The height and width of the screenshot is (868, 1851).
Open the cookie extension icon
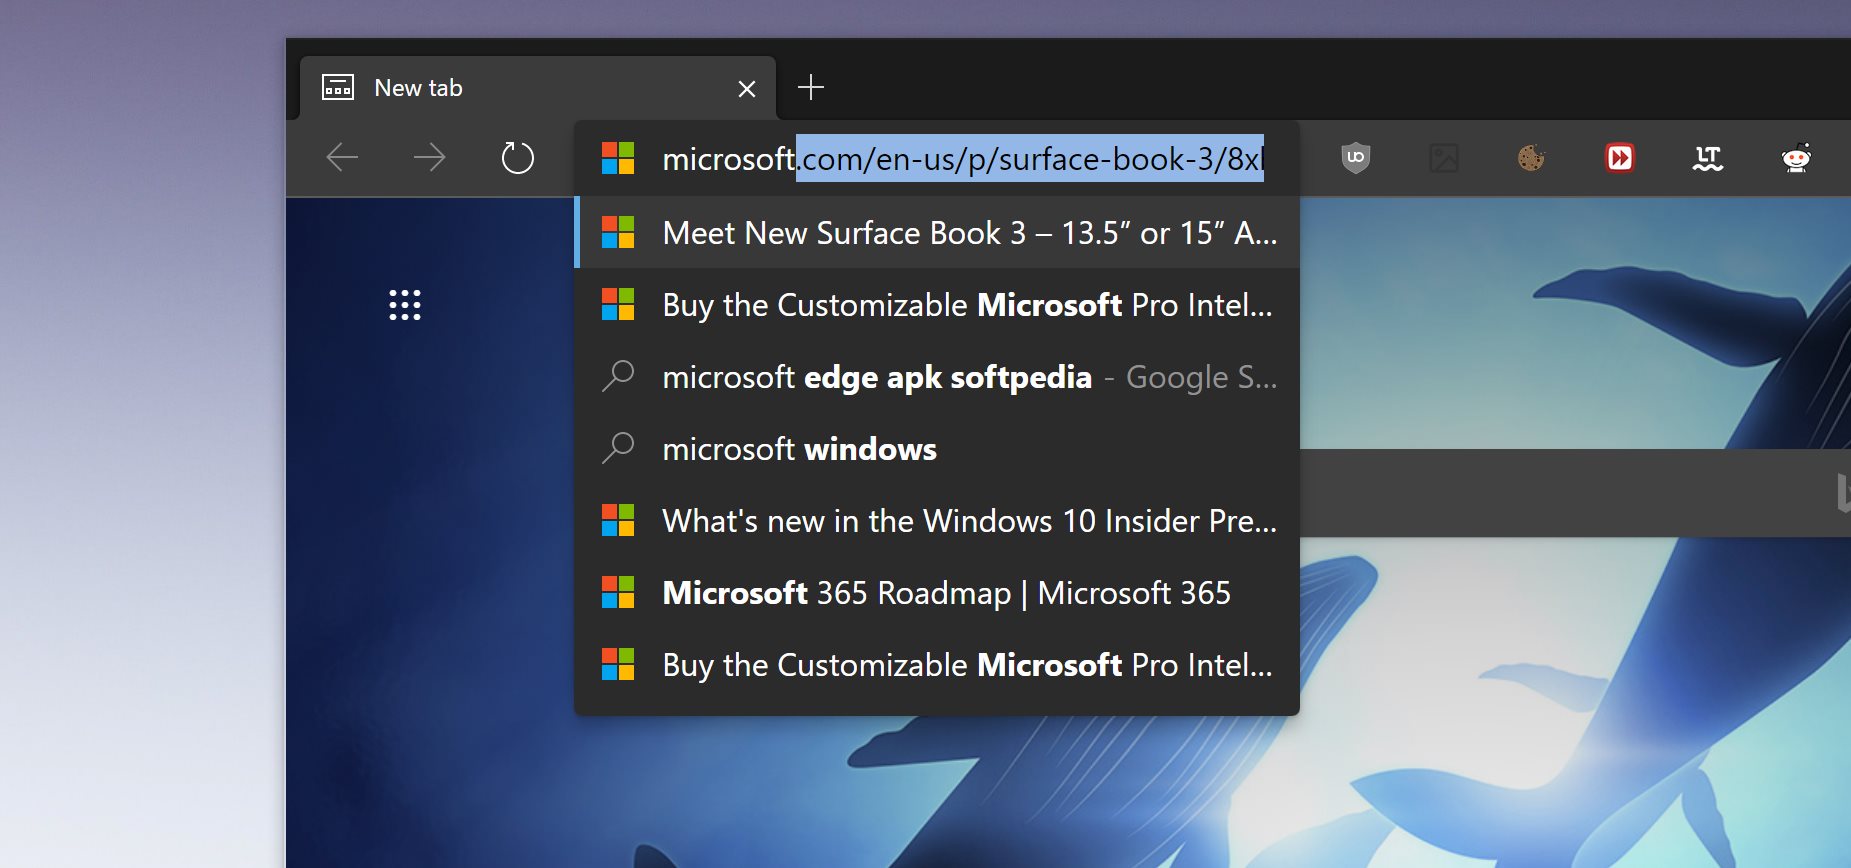pos(1531,158)
